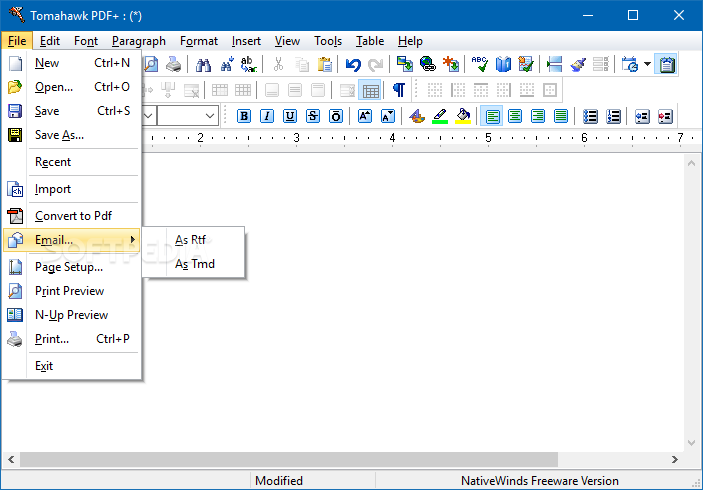The image size is (703, 490).
Task: Choose Email As Tmd
Action: [x=194, y=265]
